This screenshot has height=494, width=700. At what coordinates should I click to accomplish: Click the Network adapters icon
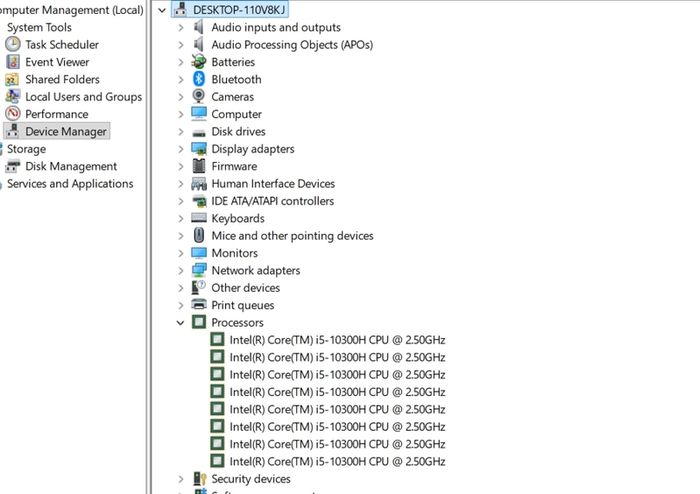coord(199,270)
